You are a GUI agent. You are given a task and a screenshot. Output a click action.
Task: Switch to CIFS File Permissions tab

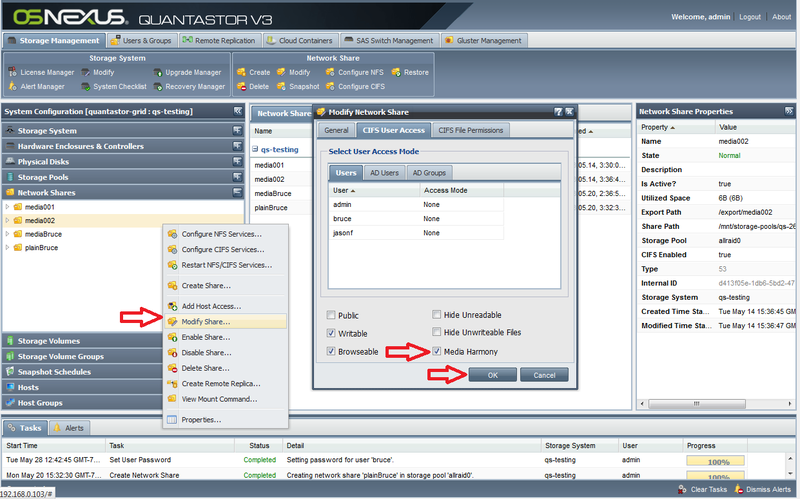(x=470, y=131)
